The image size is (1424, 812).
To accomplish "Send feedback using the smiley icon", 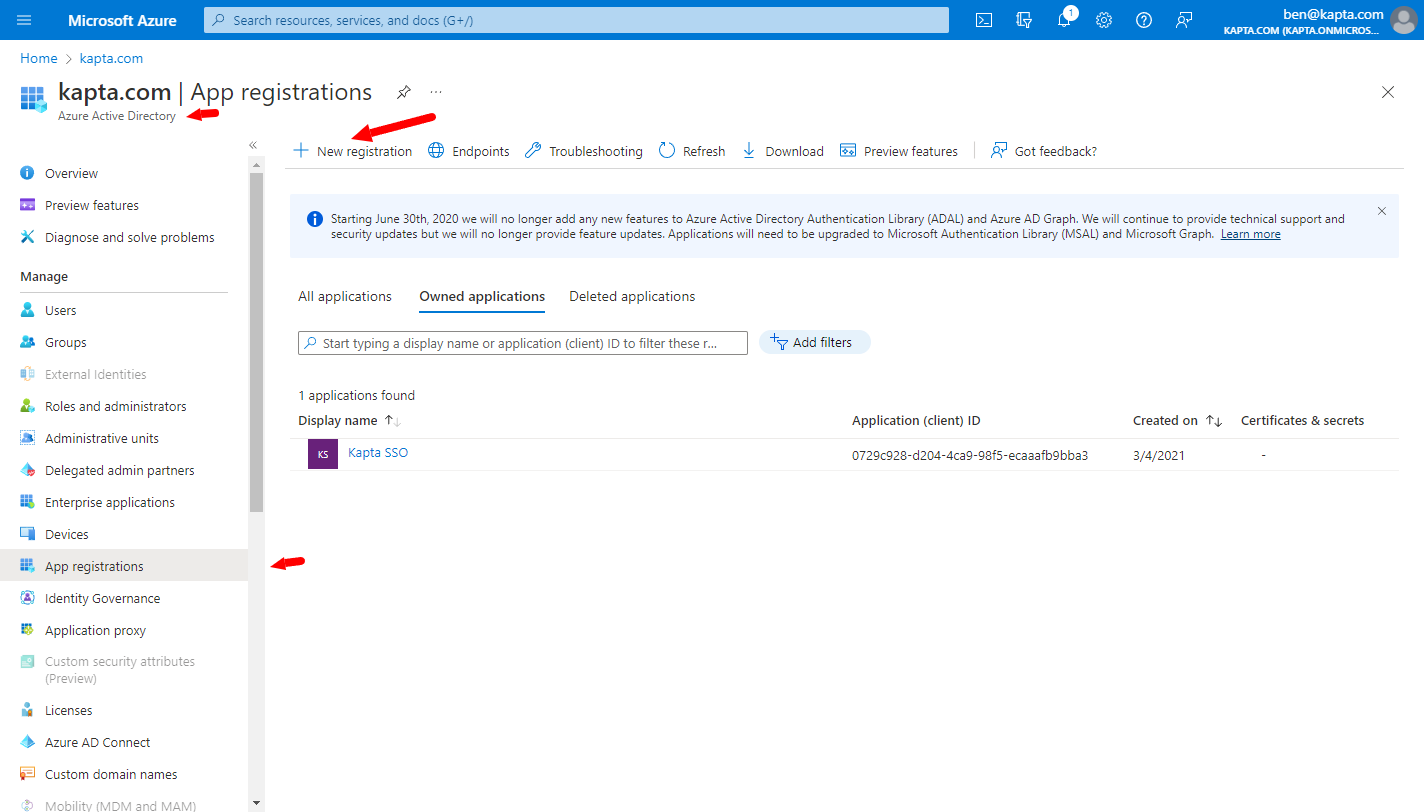I will (x=1183, y=19).
